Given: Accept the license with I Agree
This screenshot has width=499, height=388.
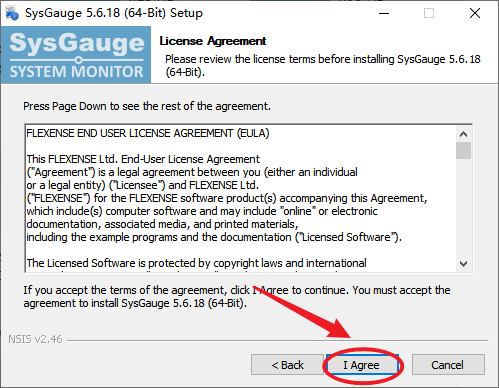Looking at the screenshot, I should pos(362,365).
